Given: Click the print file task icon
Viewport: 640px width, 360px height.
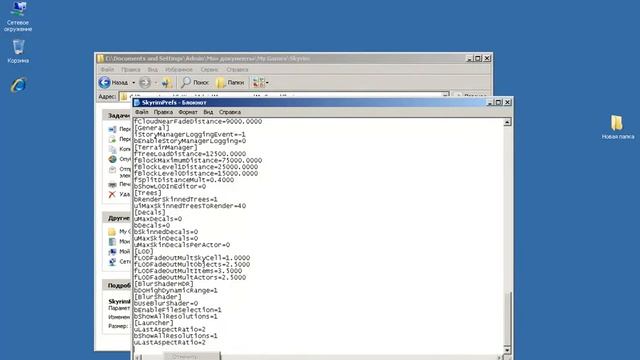Looking at the screenshot, I should pos(112,184).
